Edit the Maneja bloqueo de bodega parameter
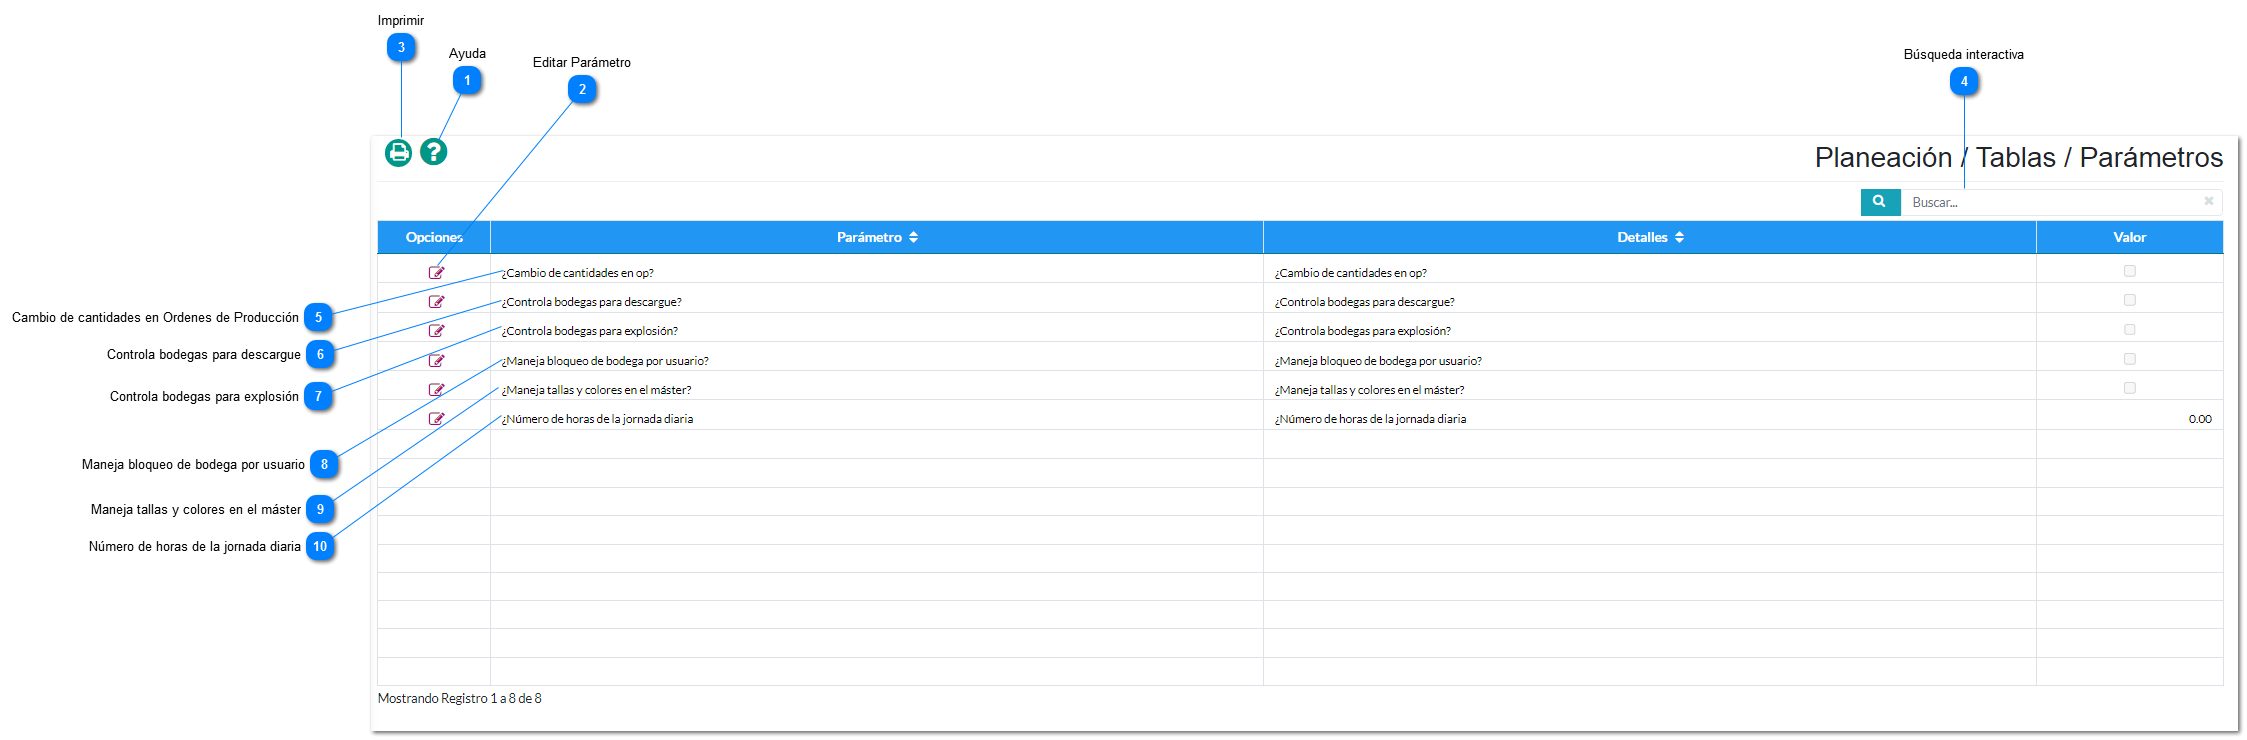Image resolution: width=2247 pixels, height=740 pixels. coord(436,360)
